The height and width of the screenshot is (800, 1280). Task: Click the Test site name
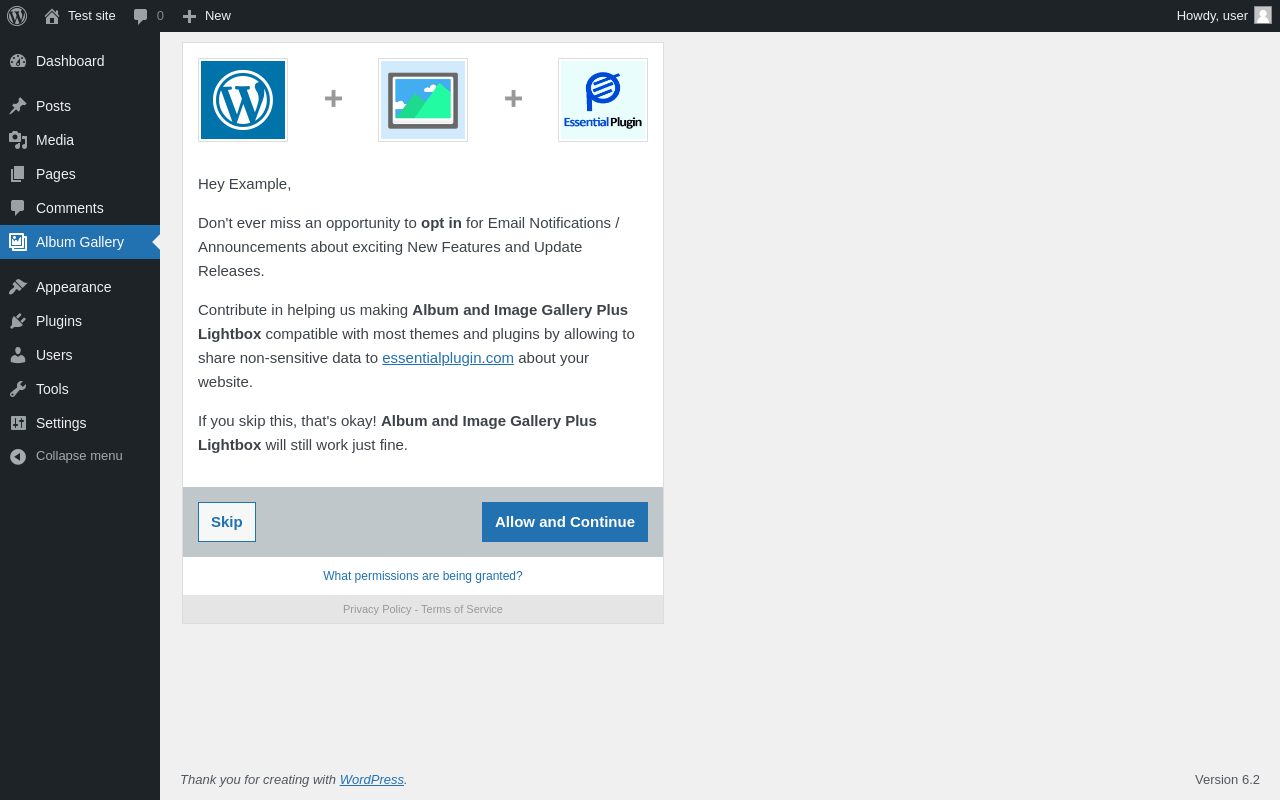(92, 16)
